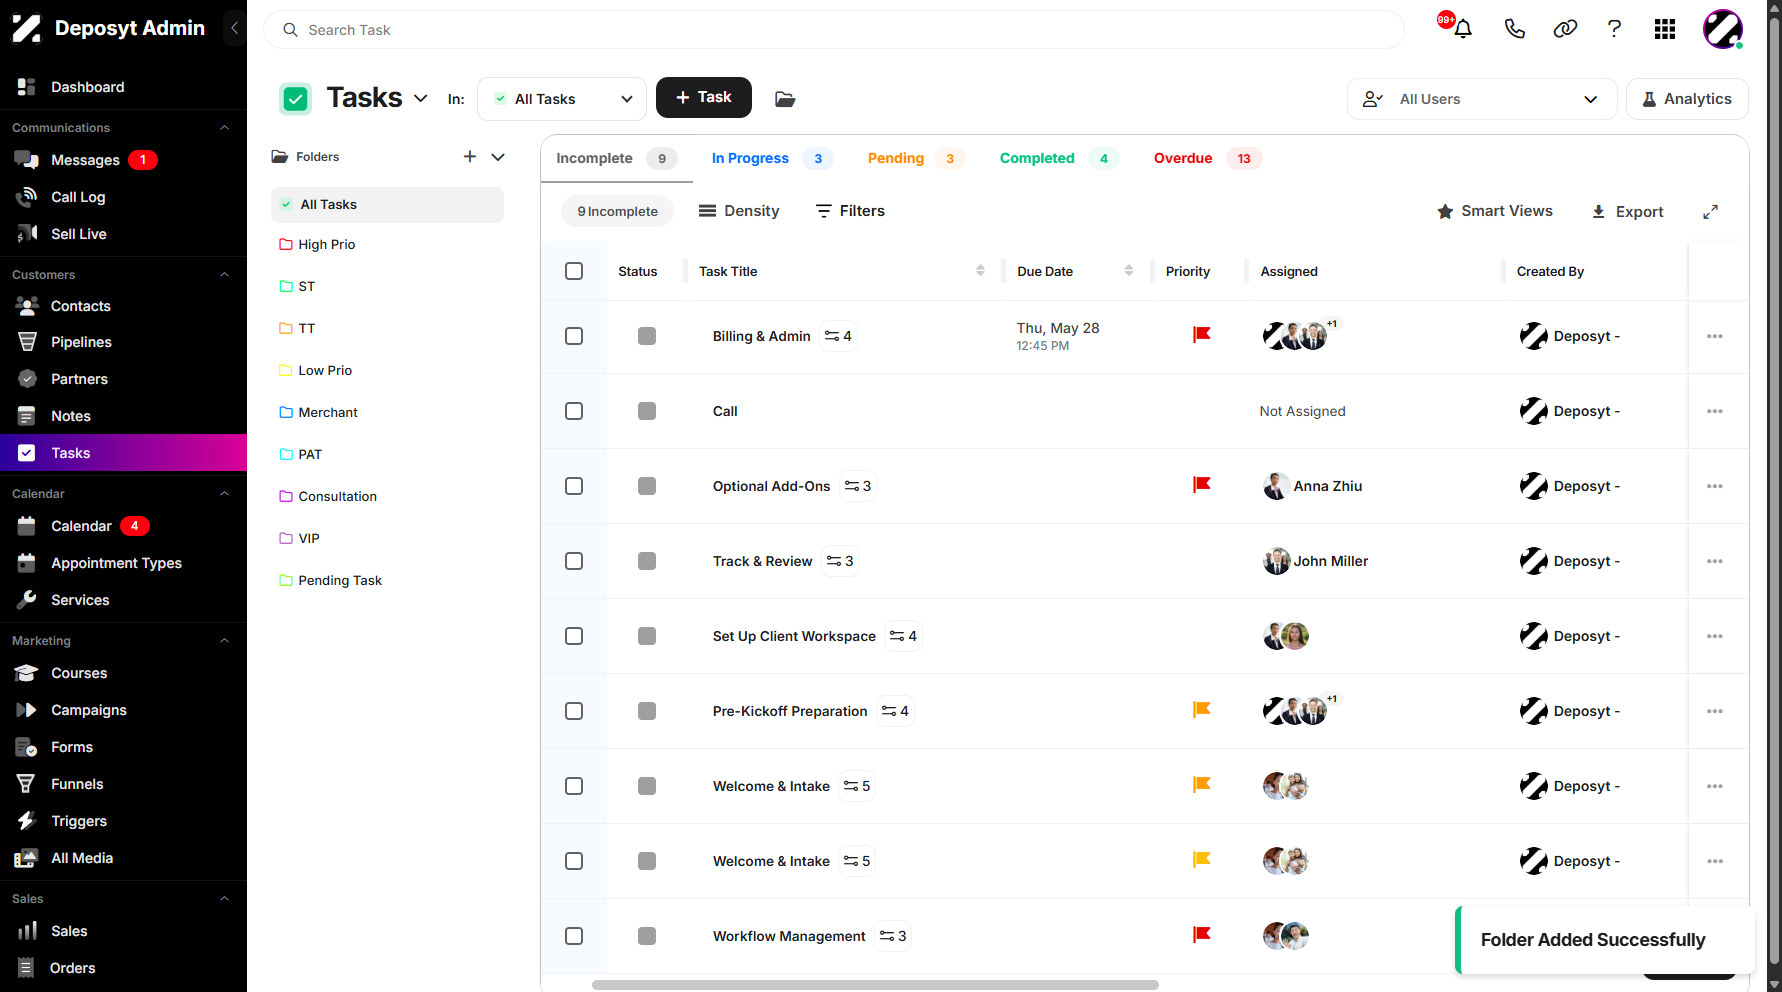Image resolution: width=1782 pixels, height=992 pixels.
Task: Open row options for Billing & Admin
Action: tap(1715, 336)
